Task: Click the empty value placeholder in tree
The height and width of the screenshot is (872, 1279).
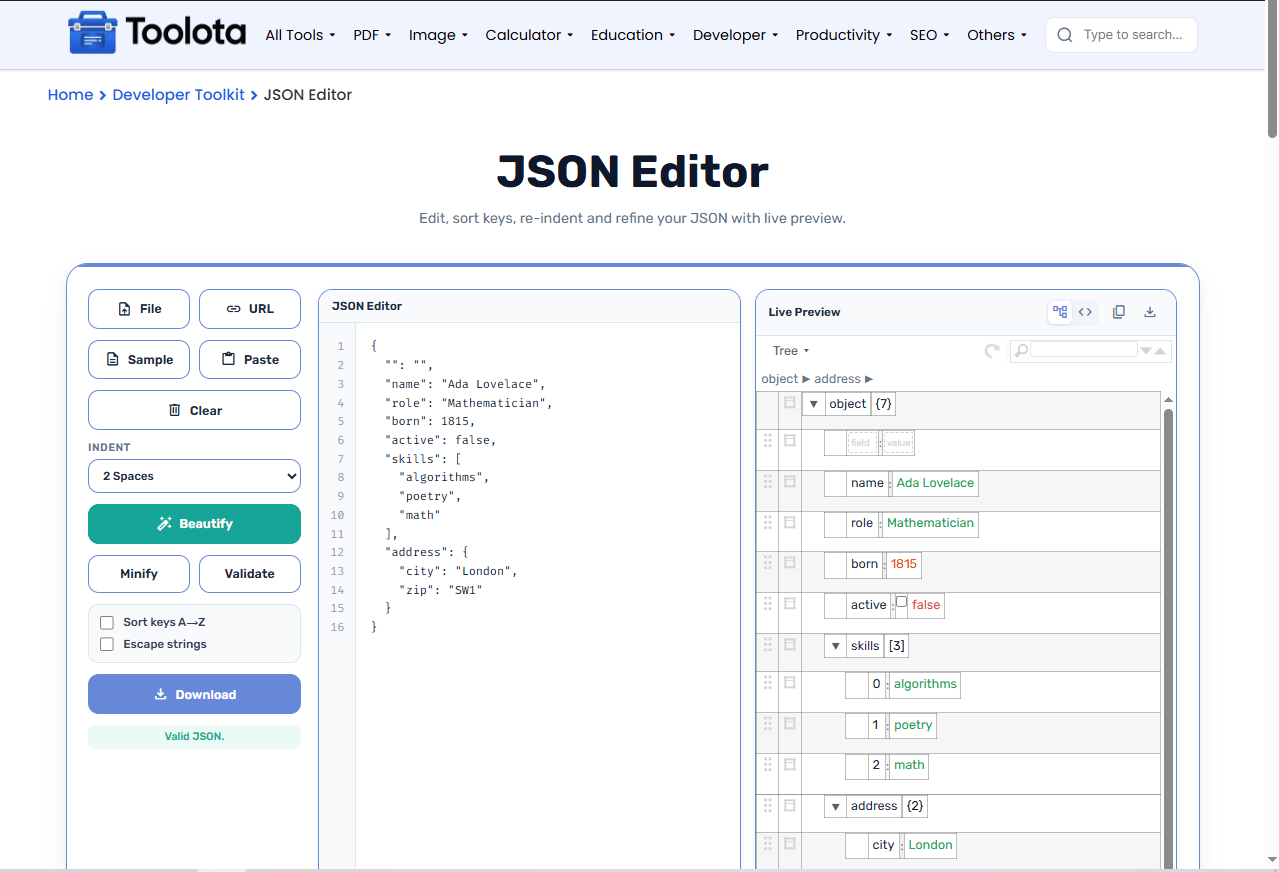Action: (899, 443)
